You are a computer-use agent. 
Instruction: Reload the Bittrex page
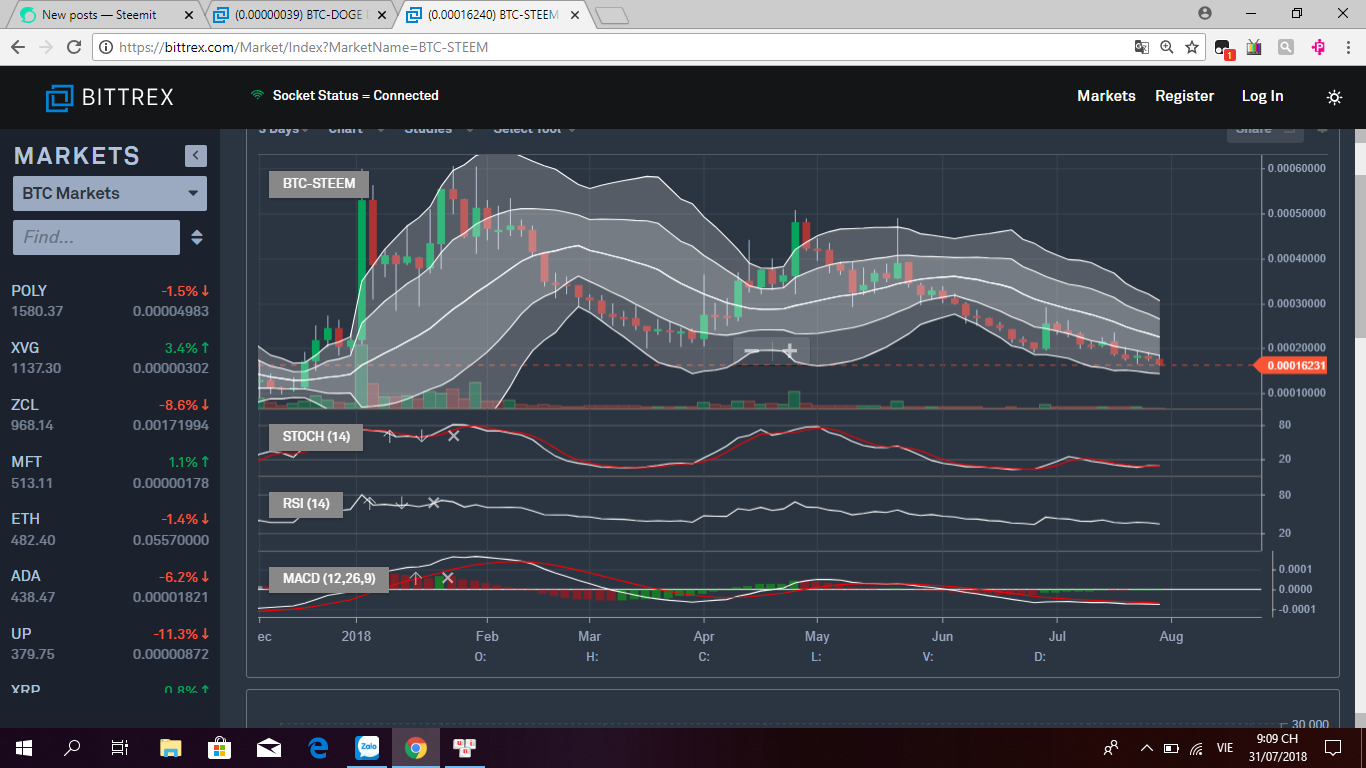[x=74, y=47]
